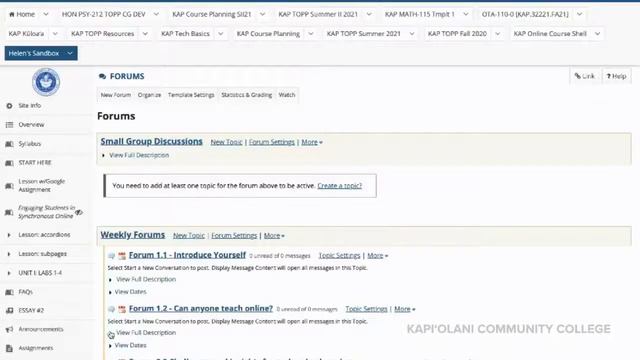The width and height of the screenshot is (640, 360).
Task: Open the KAP TOPP Resources dropdown chevron
Action: [x=145, y=34]
